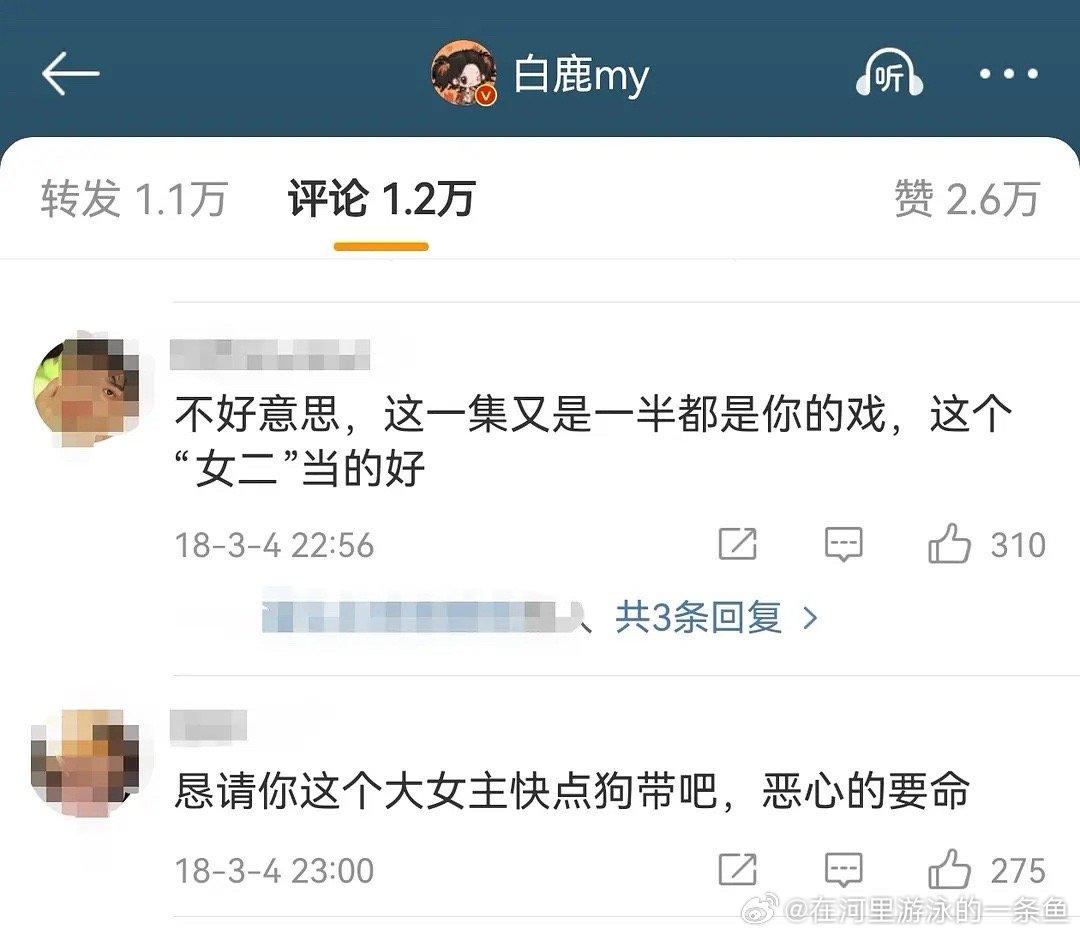Image resolution: width=1080 pixels, height=935 pixels.
Task: Like the comment with 310 likes
Action: 949,544
